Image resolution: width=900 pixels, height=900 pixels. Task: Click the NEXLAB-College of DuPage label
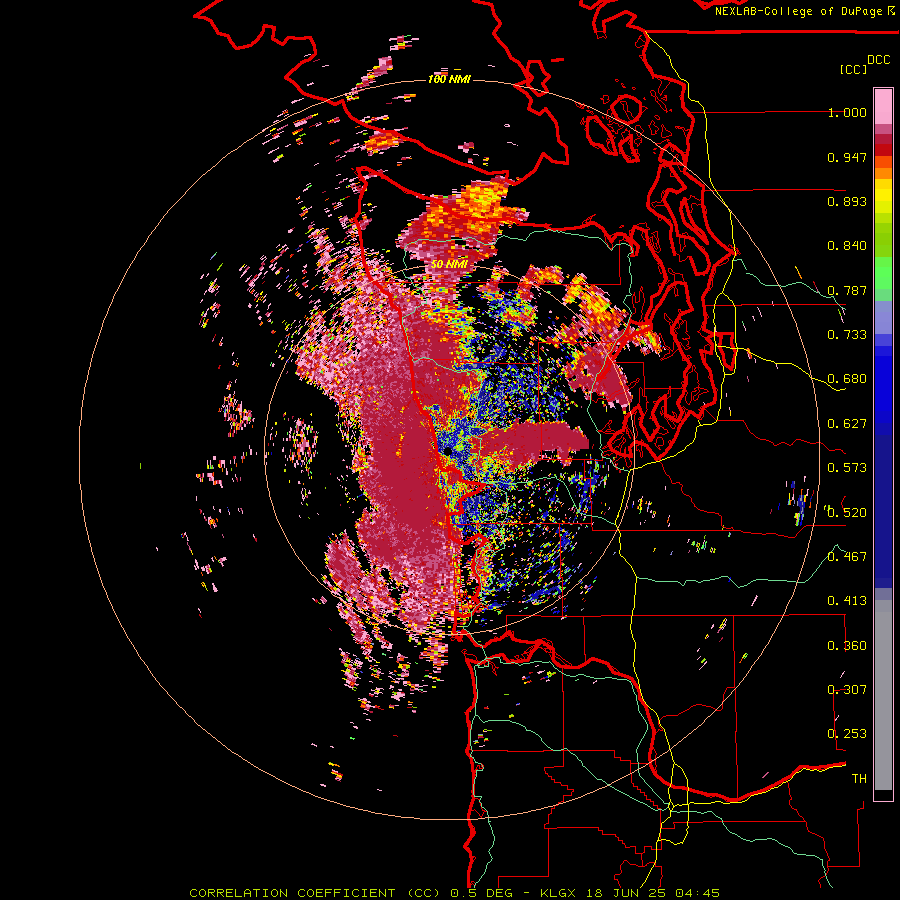coord(798,11)
